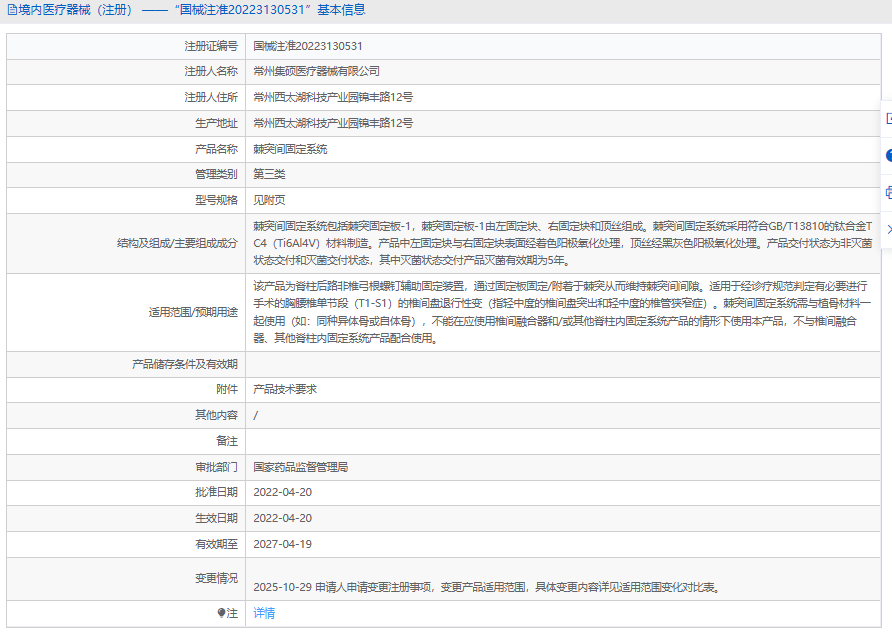Click the 注册人住所 label
The width and height of the screenshot is (892, 635).
[211, 97]
